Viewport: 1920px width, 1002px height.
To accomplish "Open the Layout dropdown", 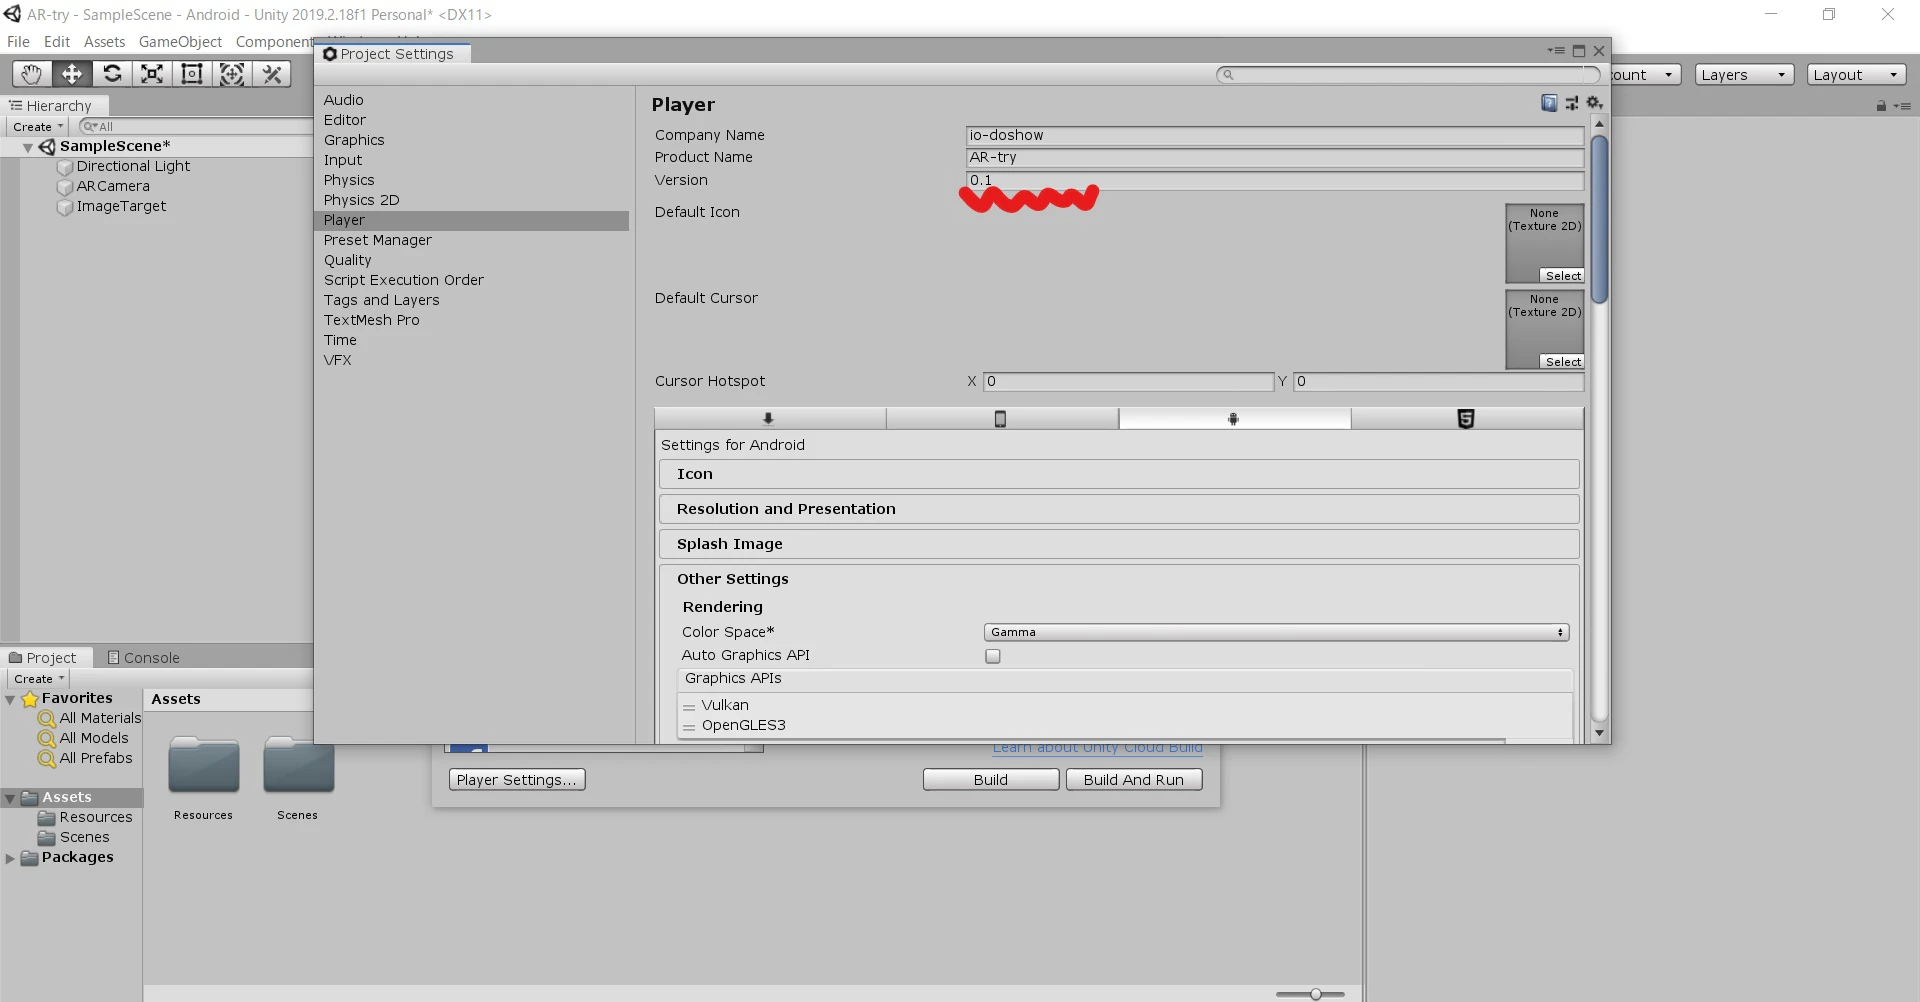I will [x=1856, y=74].
